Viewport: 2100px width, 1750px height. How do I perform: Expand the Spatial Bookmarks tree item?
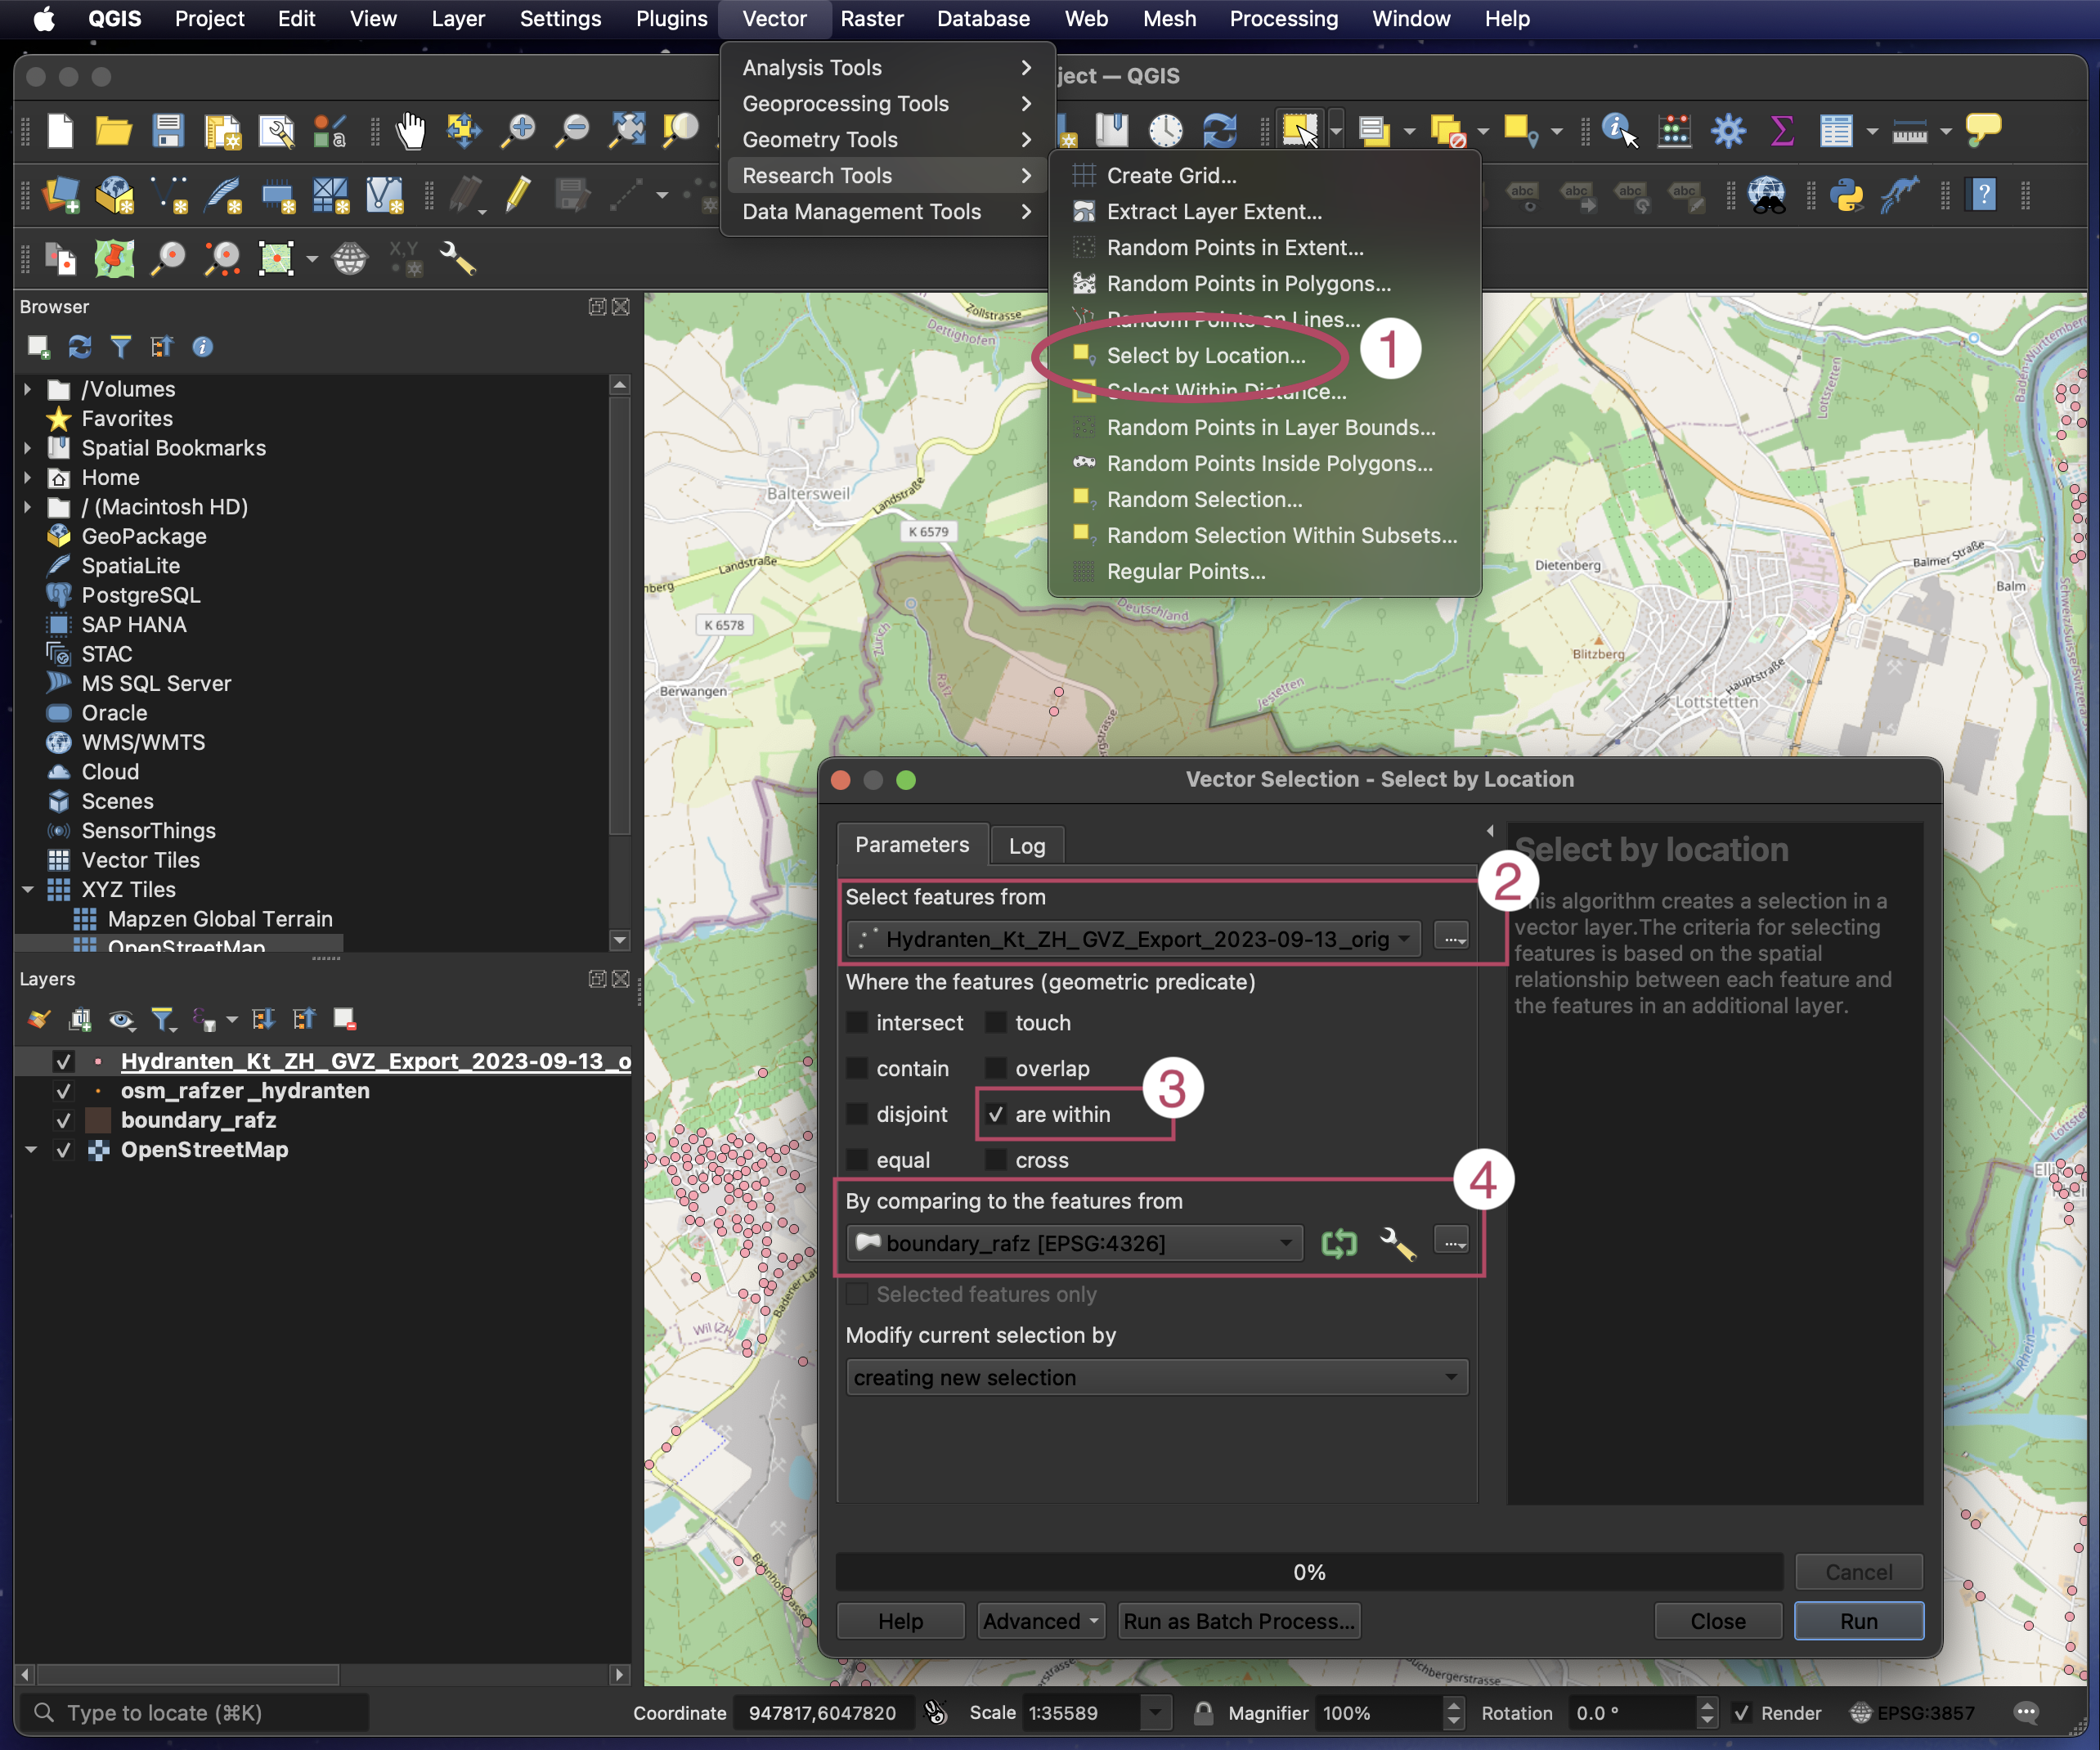[x=28, y=448]
